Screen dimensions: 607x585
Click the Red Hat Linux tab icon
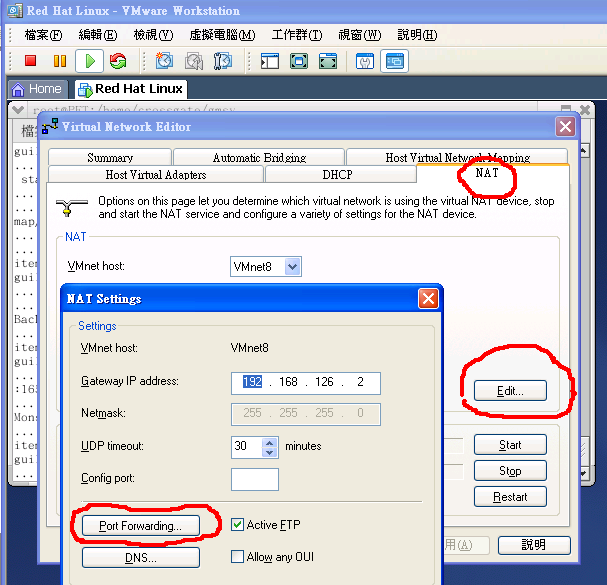click(x=85, y=90)
